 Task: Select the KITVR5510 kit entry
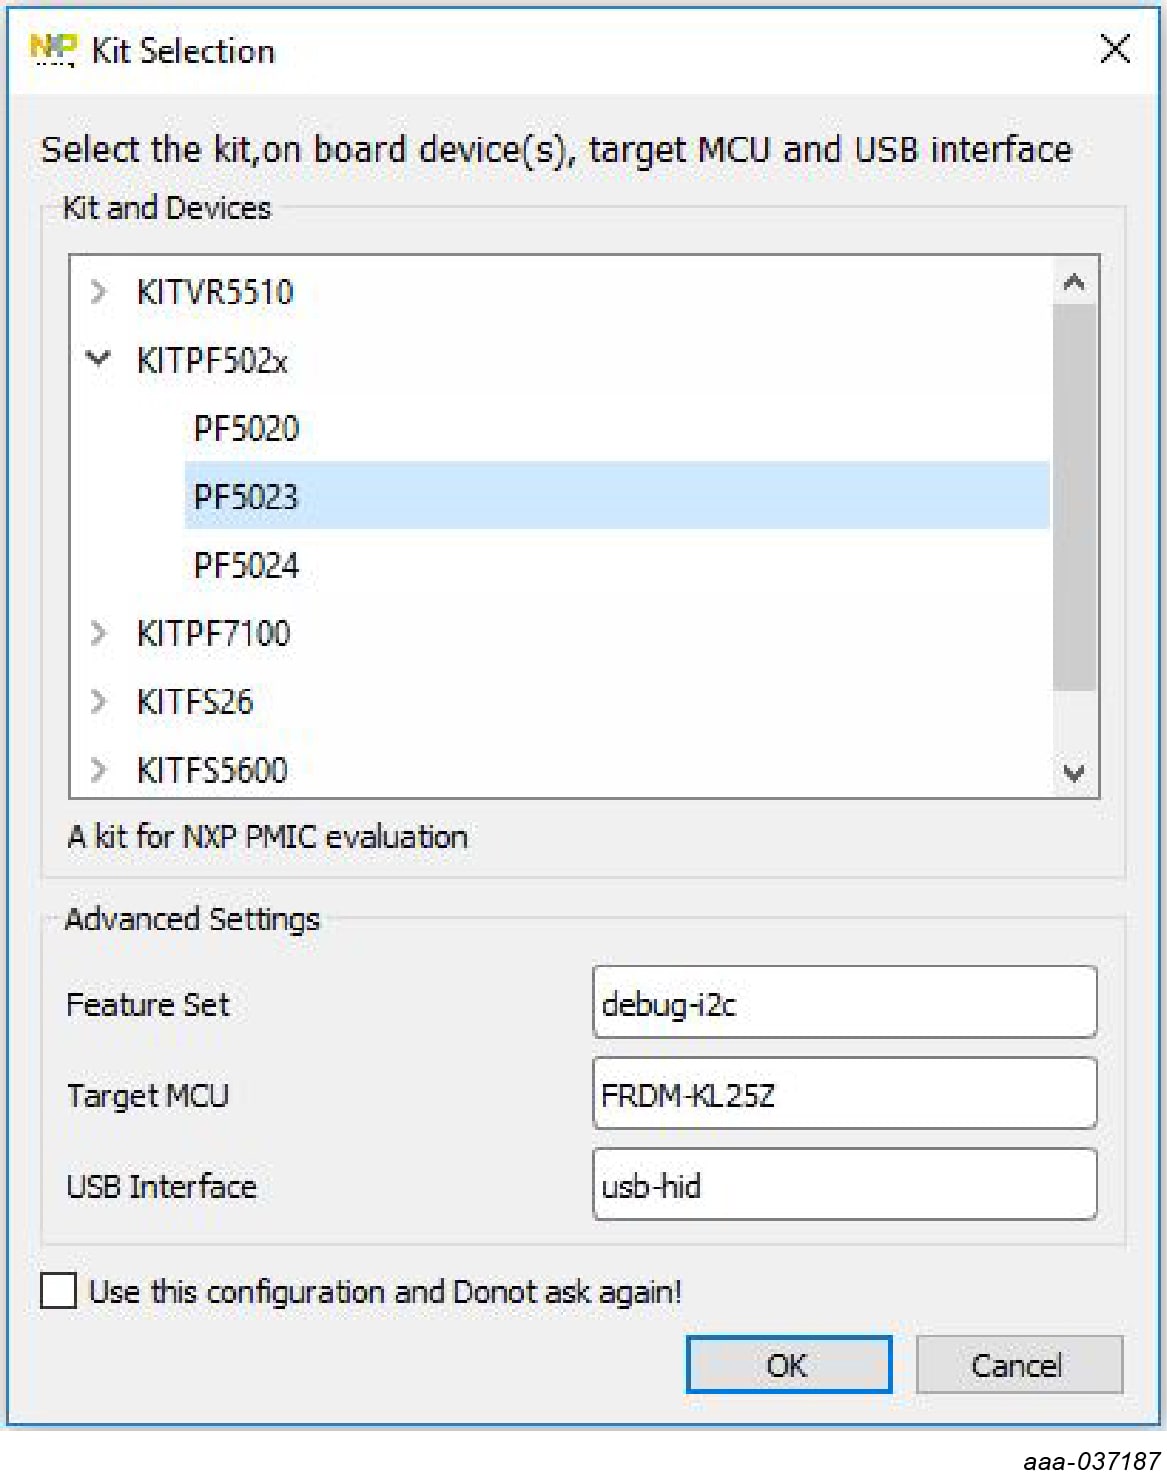(x=215, y=292)
